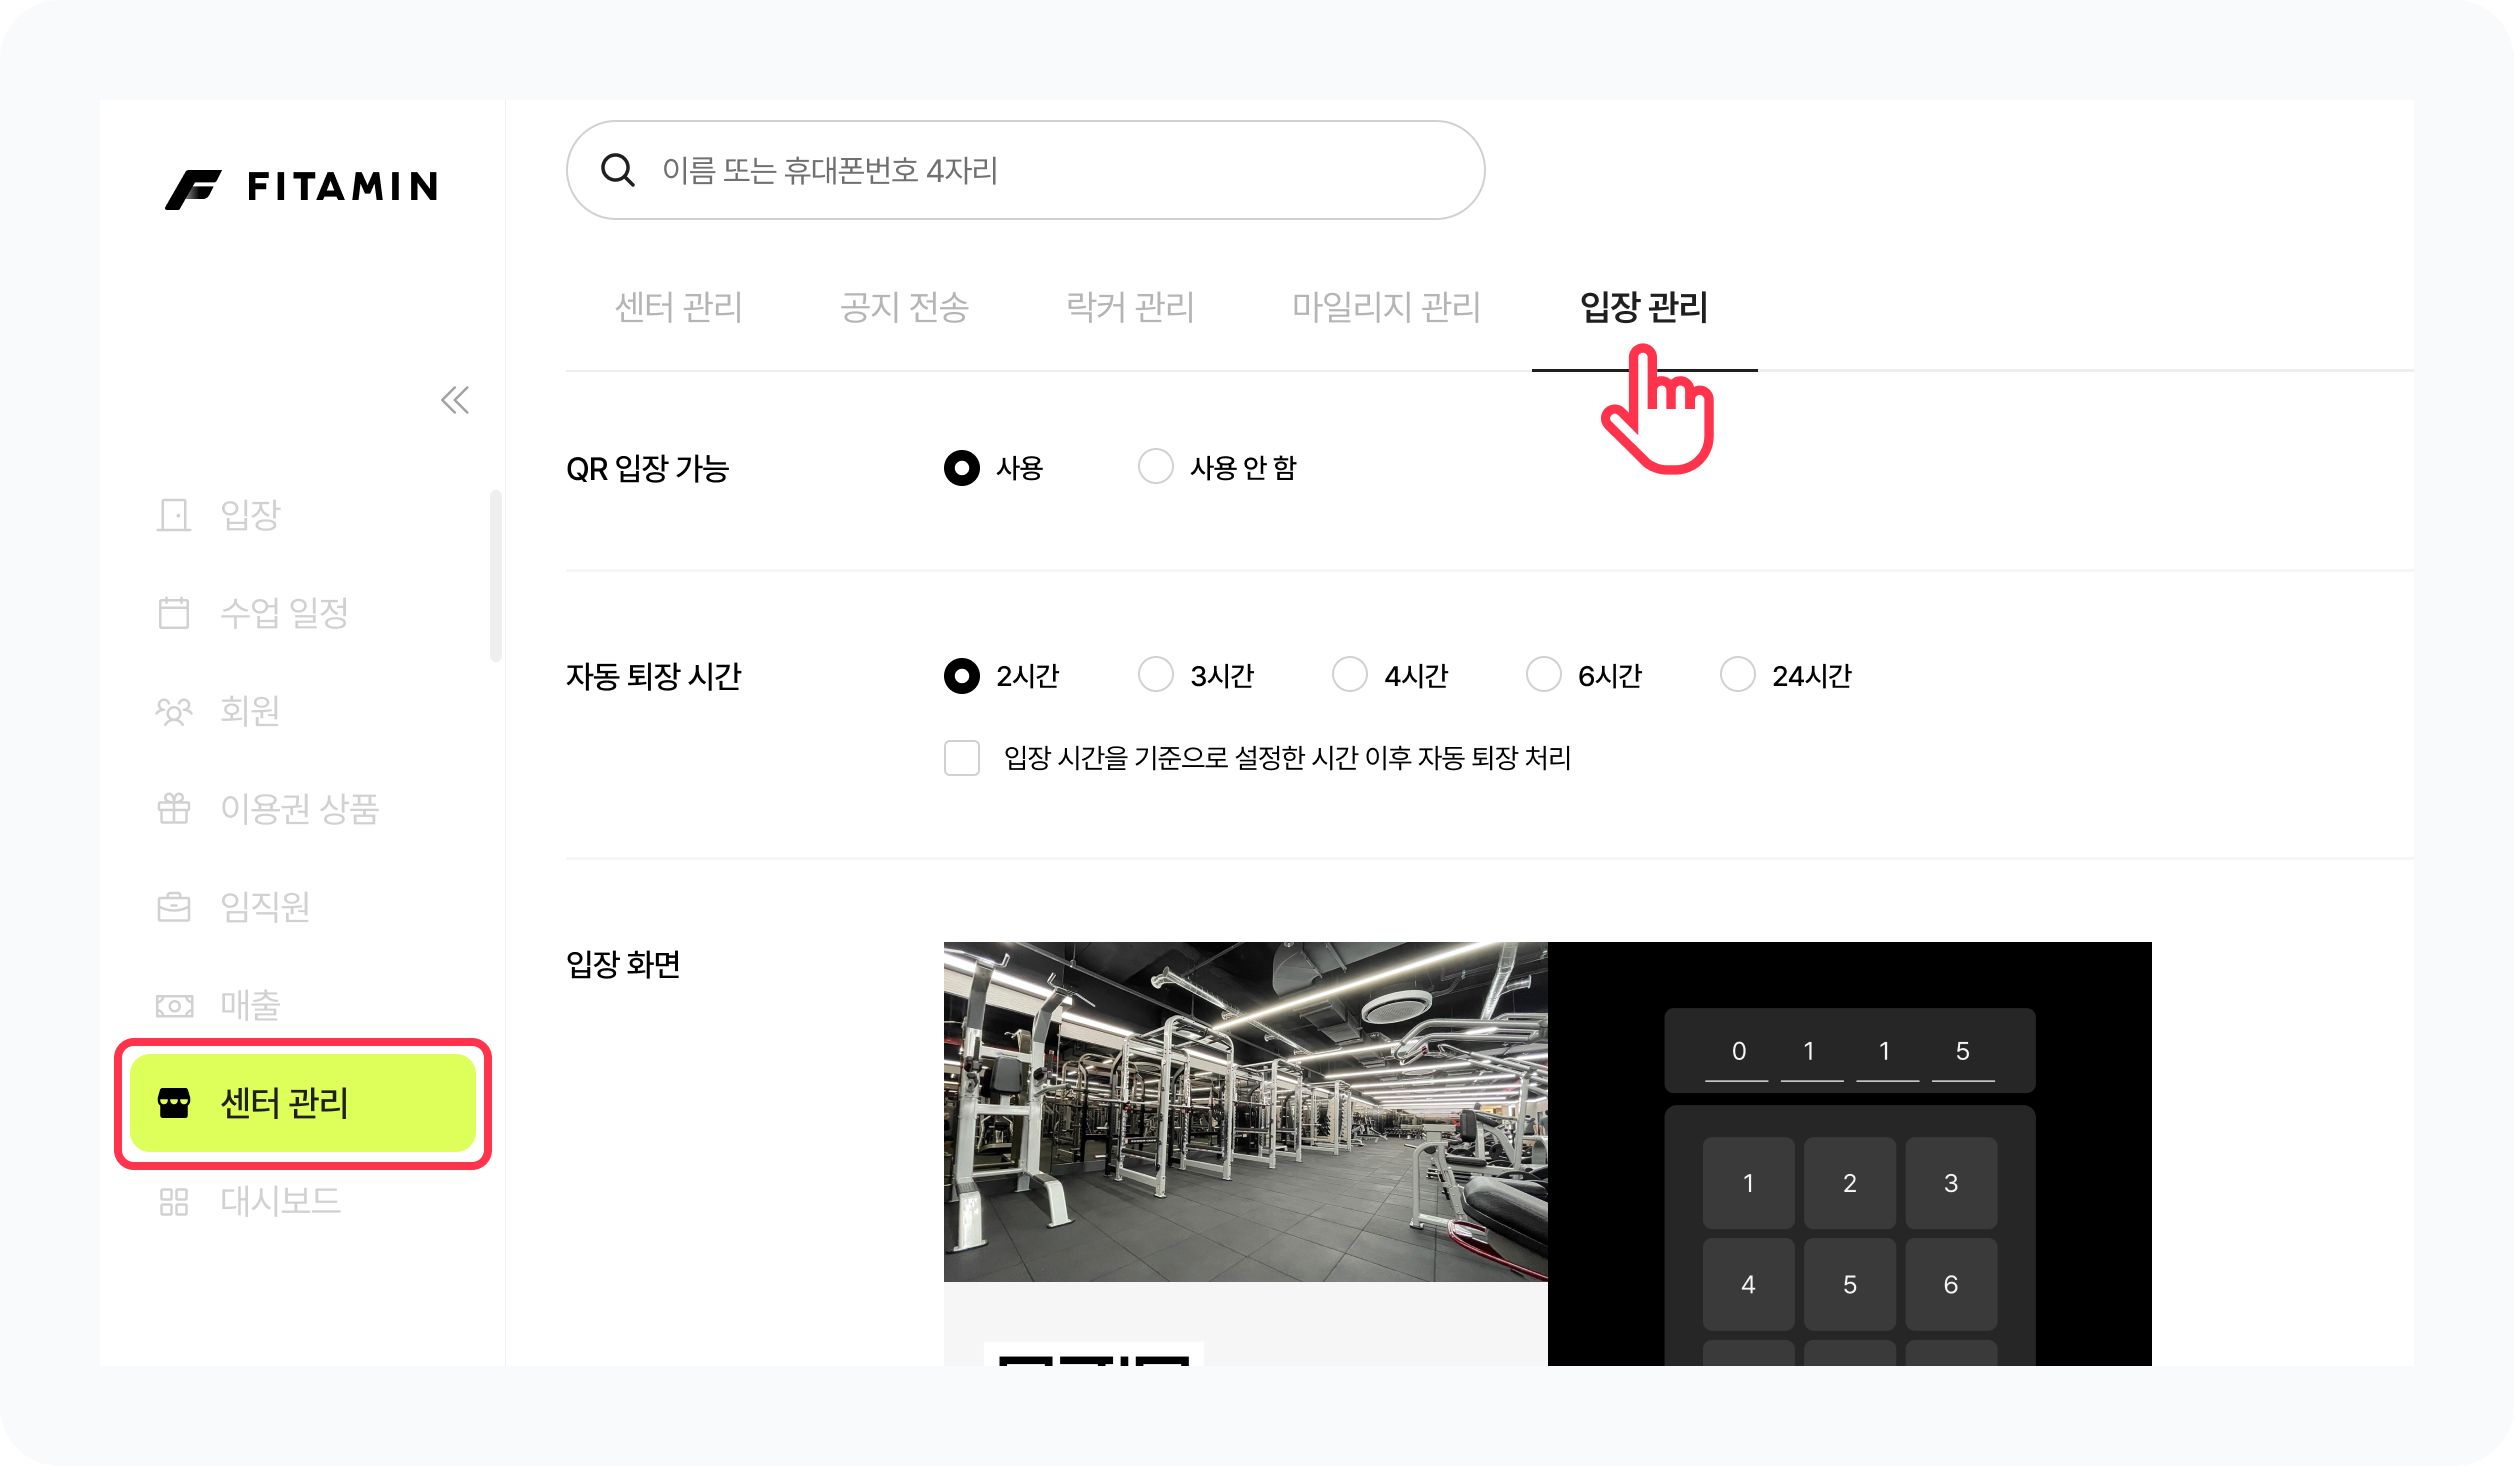Collapse sidebar with double chevron

455,400
